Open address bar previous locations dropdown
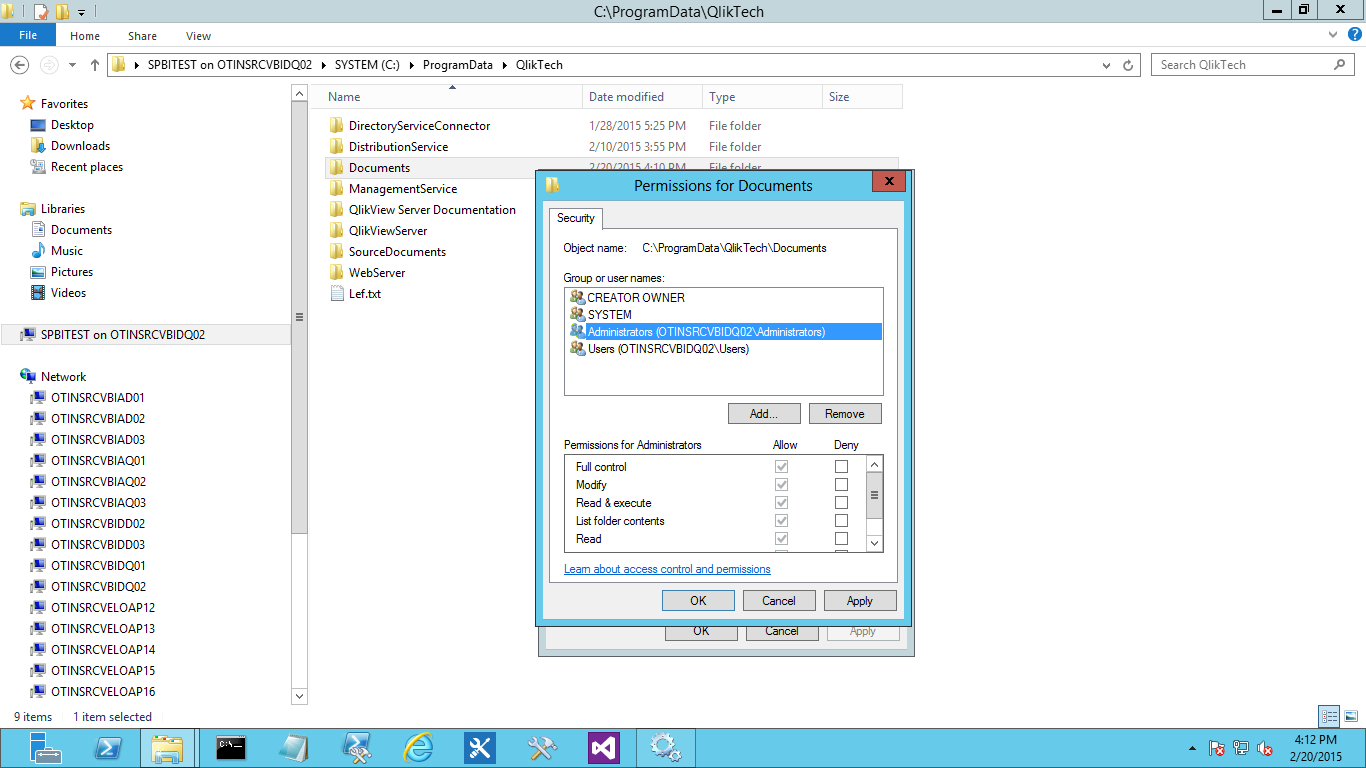Viewport: 1366px width, 768px height. (x=1106, y=65)
